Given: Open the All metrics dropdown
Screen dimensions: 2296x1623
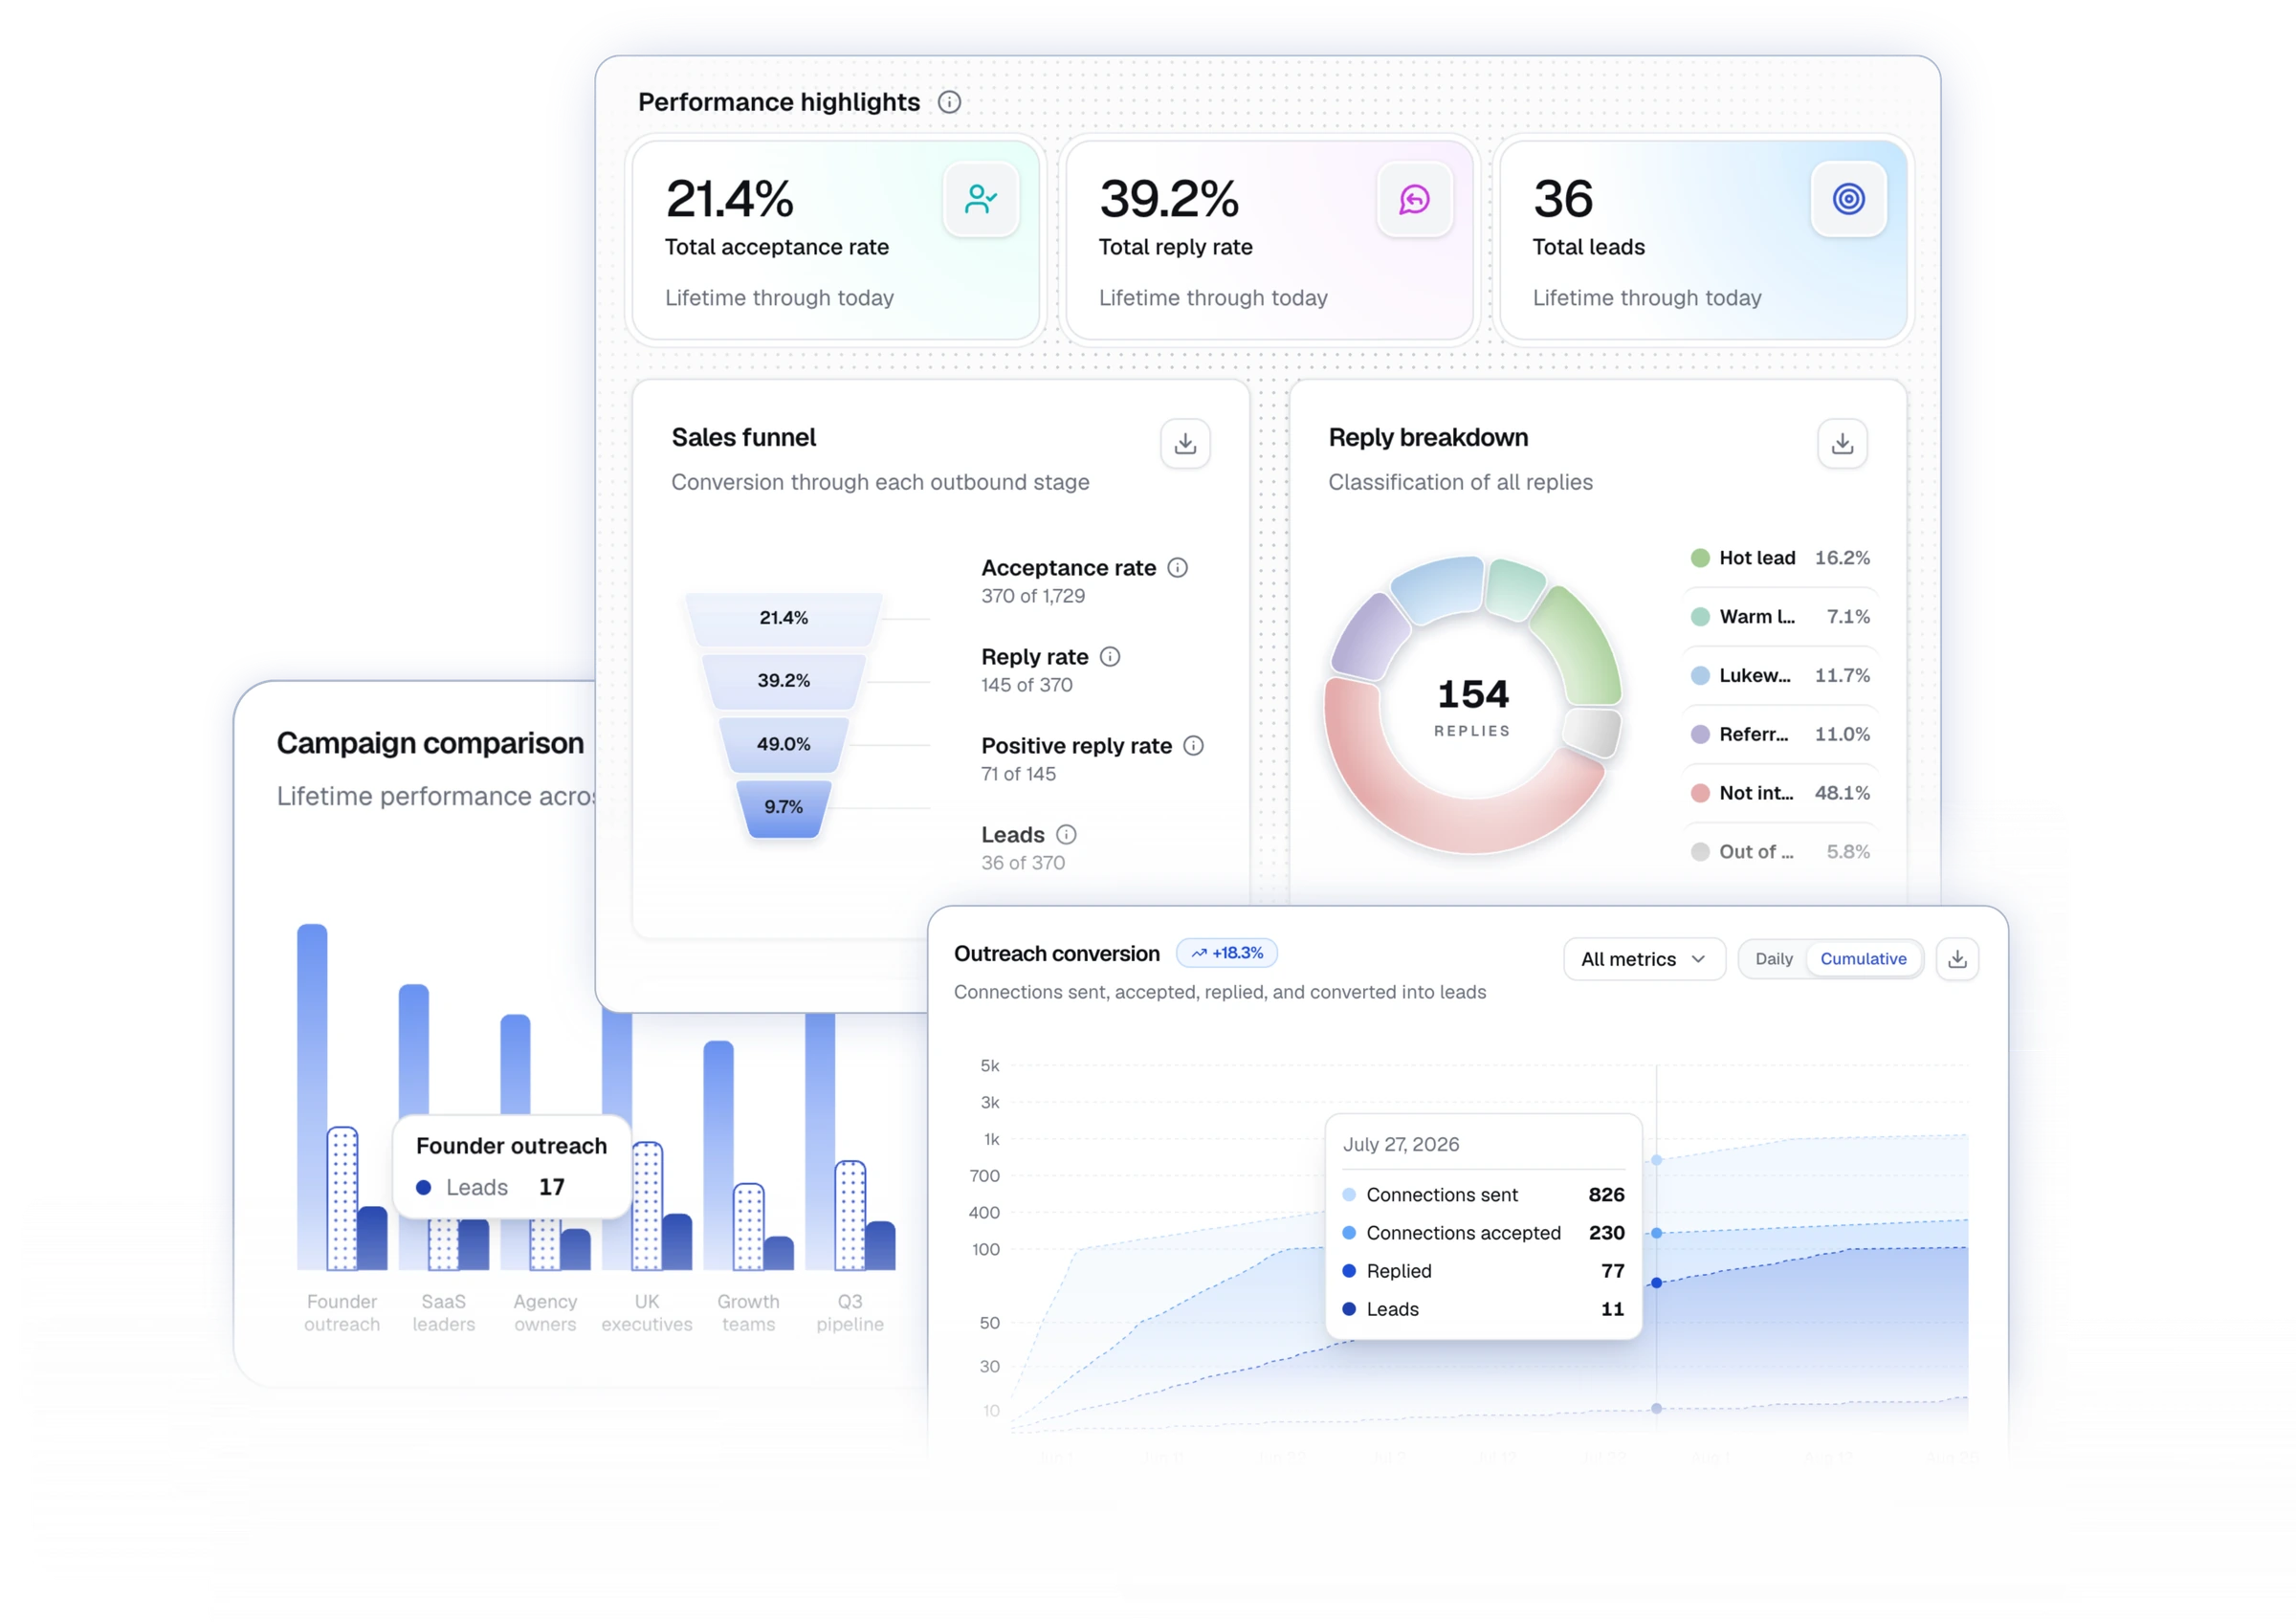Looking at the screenshot, I should (1644, 959).
